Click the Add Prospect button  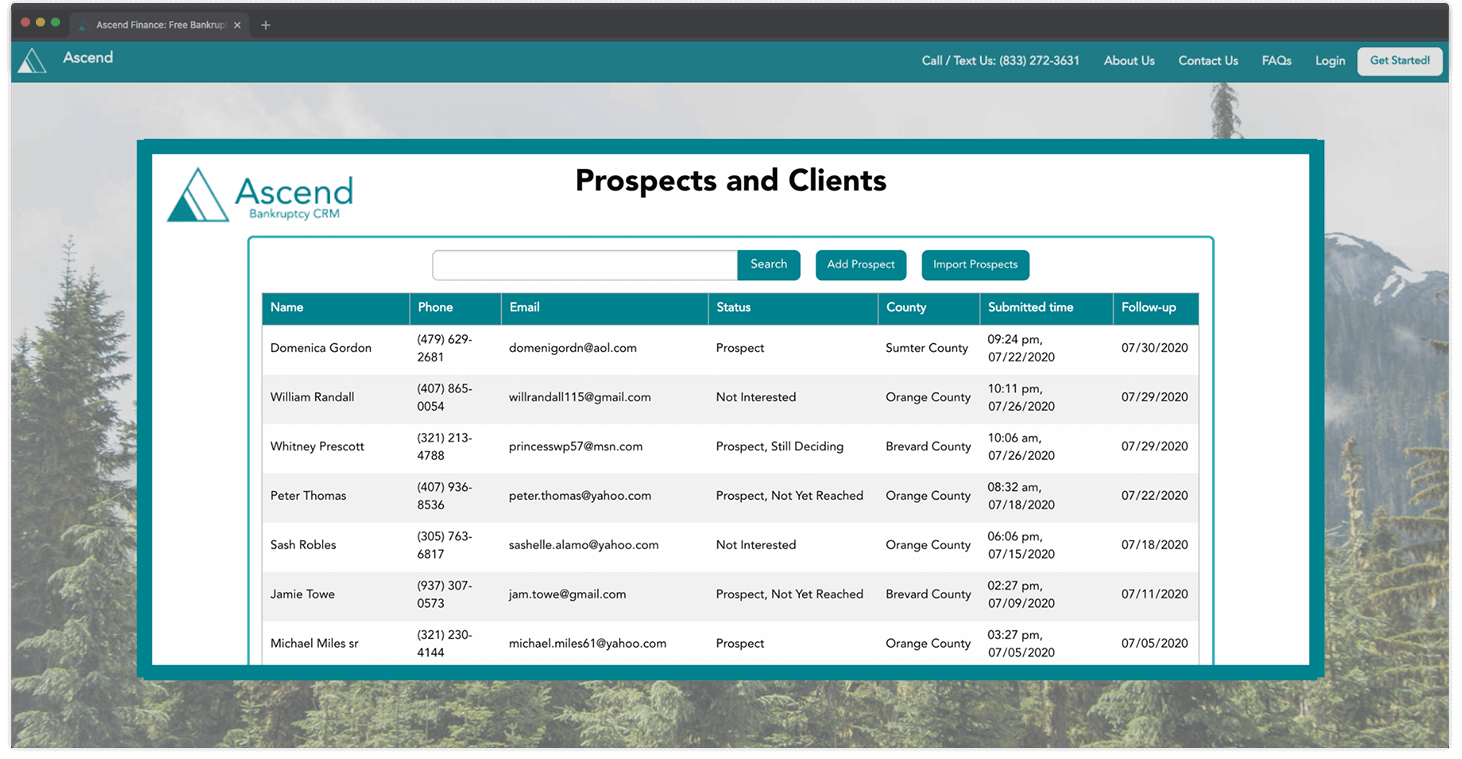[x=860, y=264]
